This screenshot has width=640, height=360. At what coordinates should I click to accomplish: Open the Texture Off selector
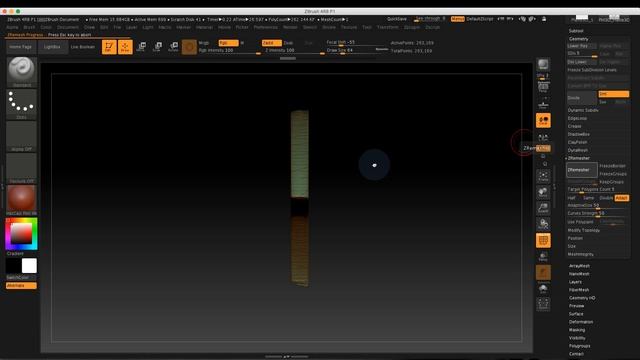click(21, 168)
